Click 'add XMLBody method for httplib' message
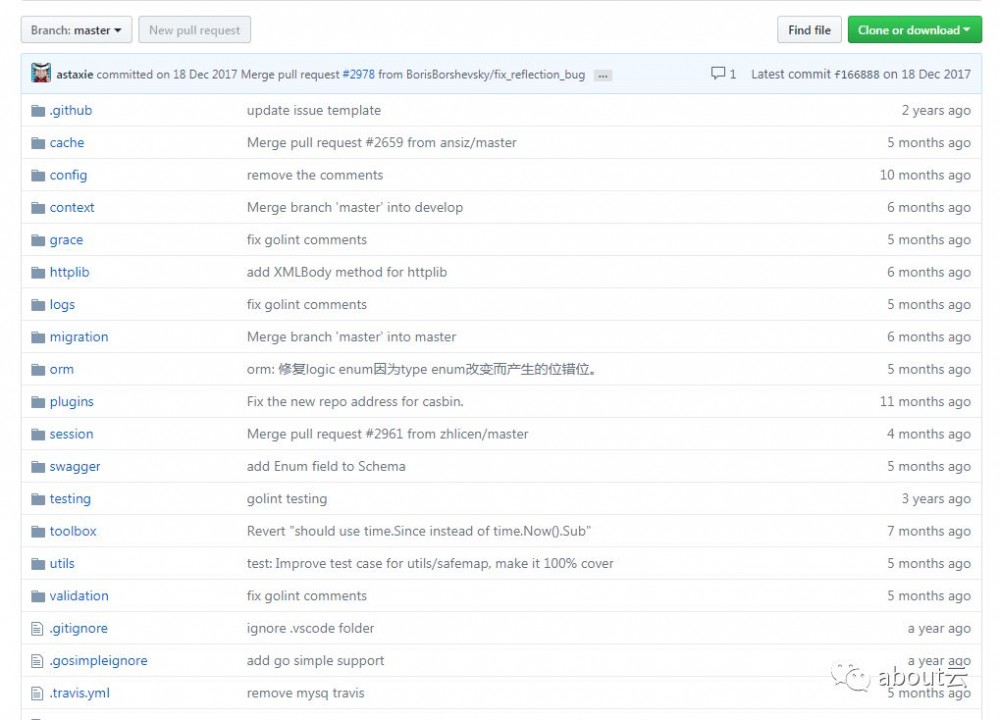 [347, 272]
